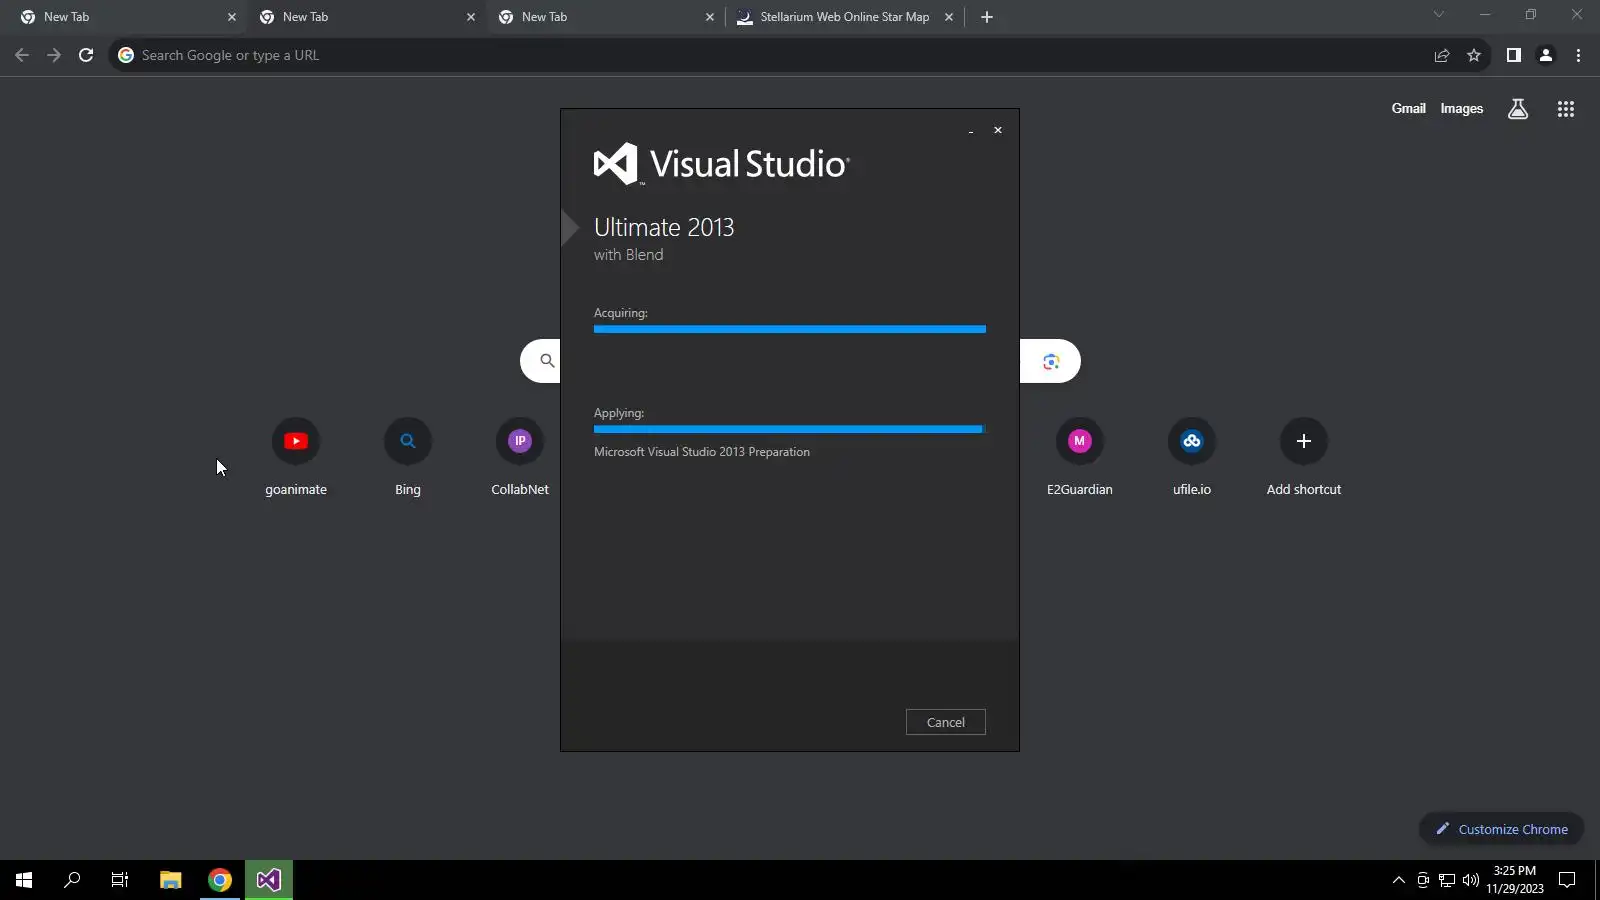Viewport: 1600px width, 900px height.
Task: Click the Visual Studio logo icon
Action: pos(616,164)
